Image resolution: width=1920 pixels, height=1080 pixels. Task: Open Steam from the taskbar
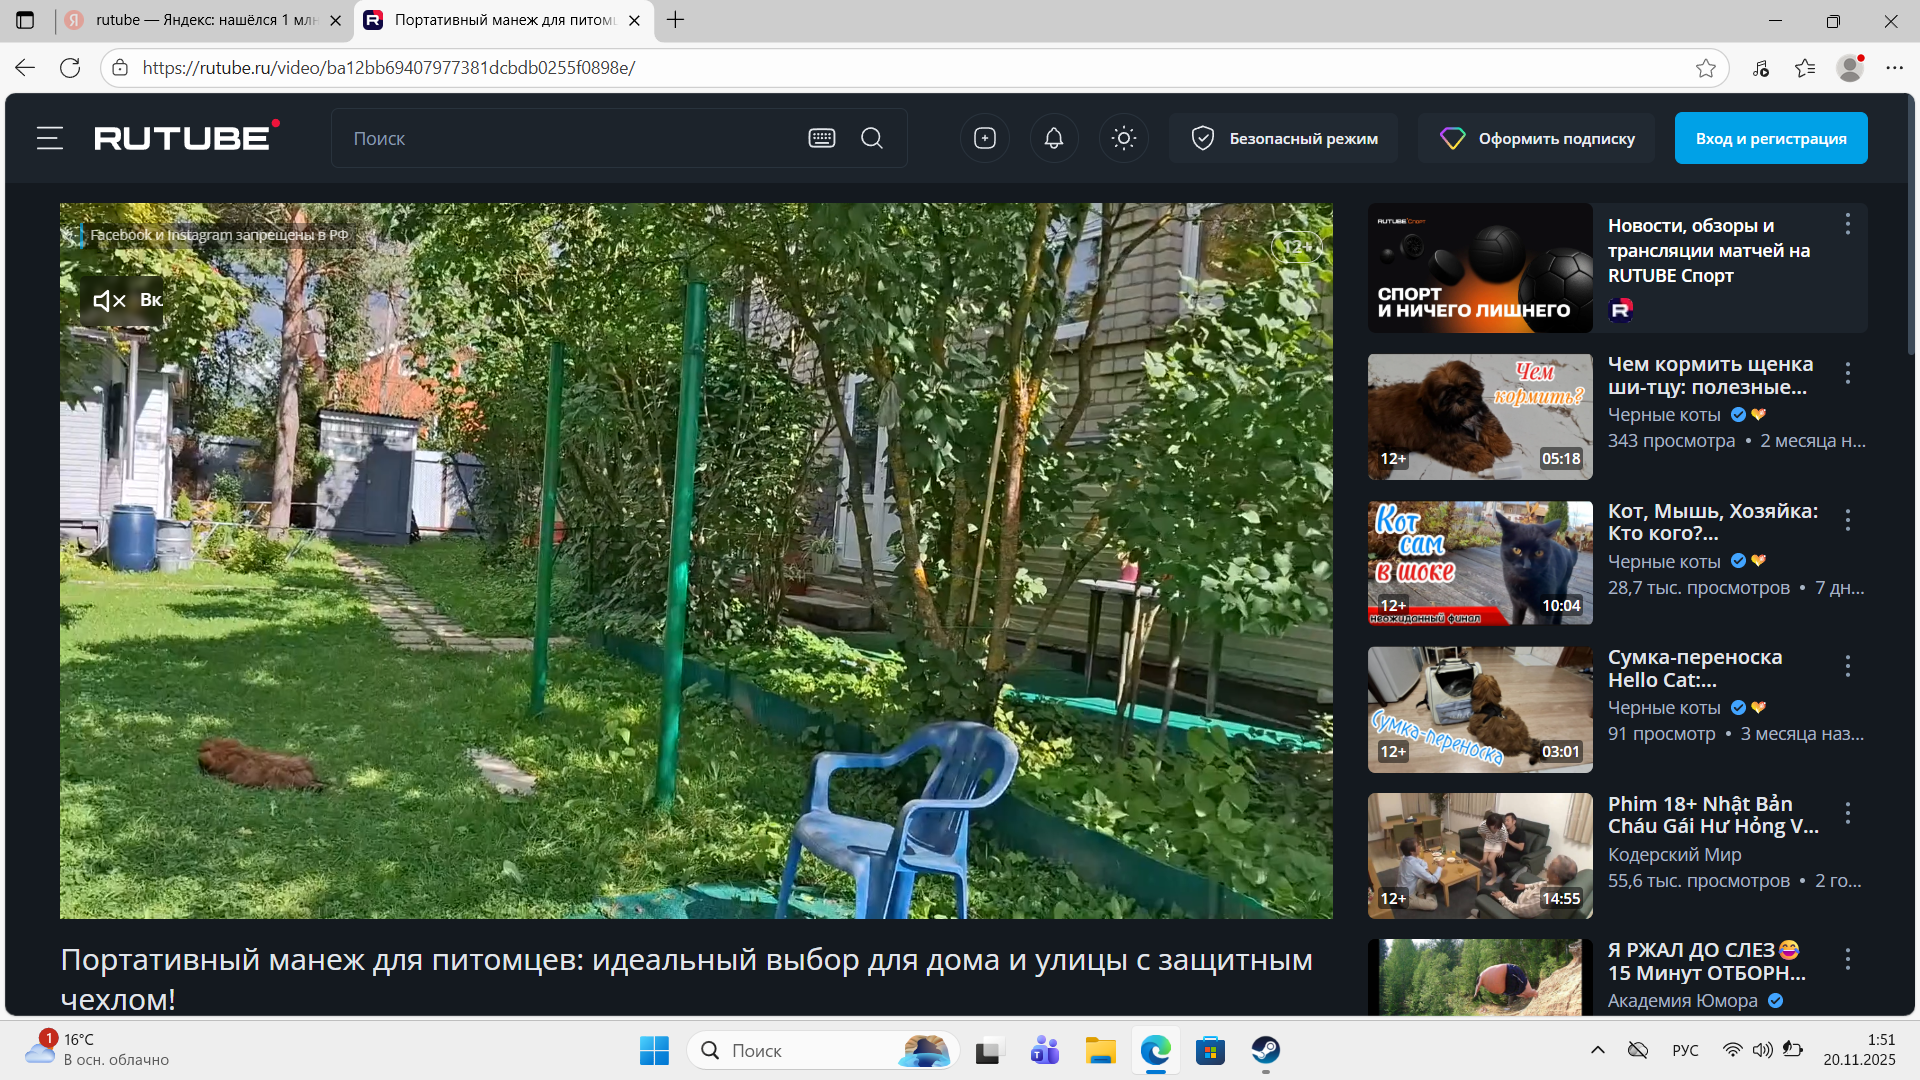(x=1266, y=1051)
